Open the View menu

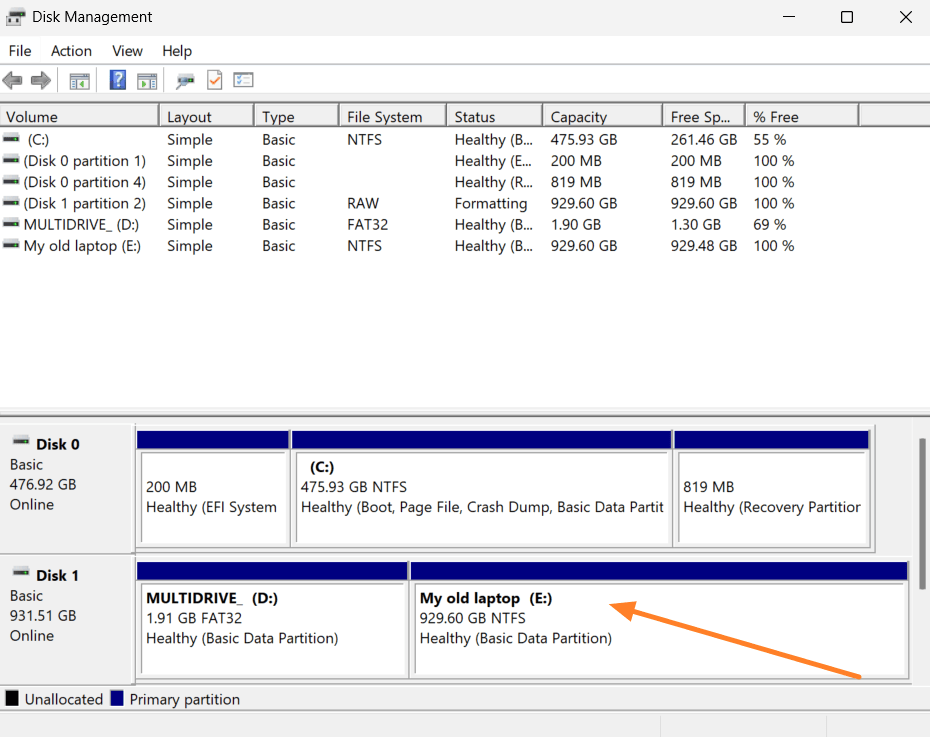(128, 51)
